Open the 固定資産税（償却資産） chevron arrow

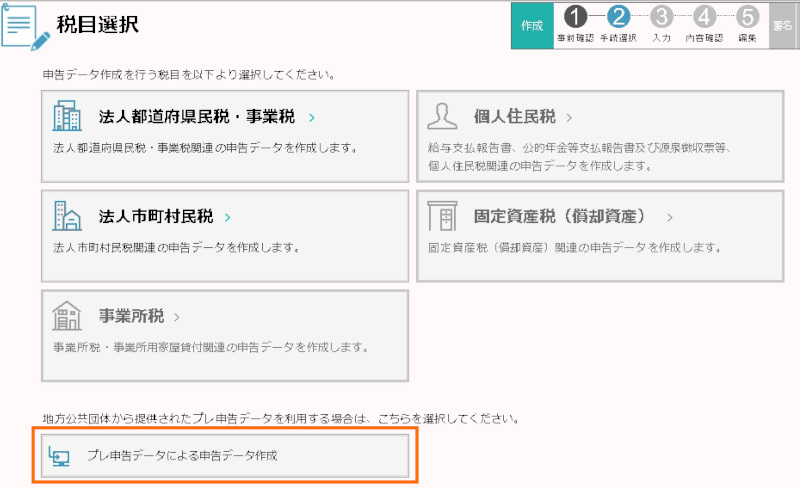coord(669,217)
